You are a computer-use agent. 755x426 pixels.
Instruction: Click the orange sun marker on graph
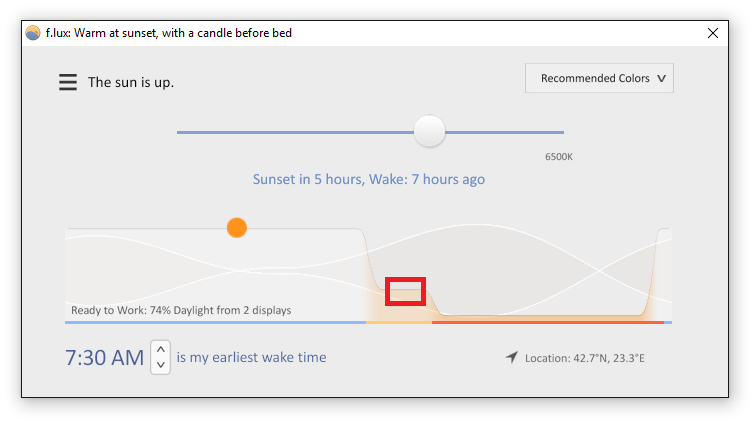pyautogui.click(x=237, y=228)
